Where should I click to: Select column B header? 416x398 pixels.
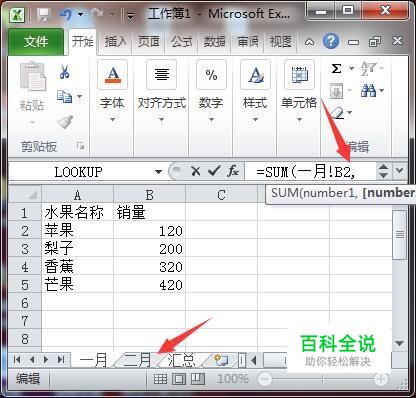coord(149,195)
